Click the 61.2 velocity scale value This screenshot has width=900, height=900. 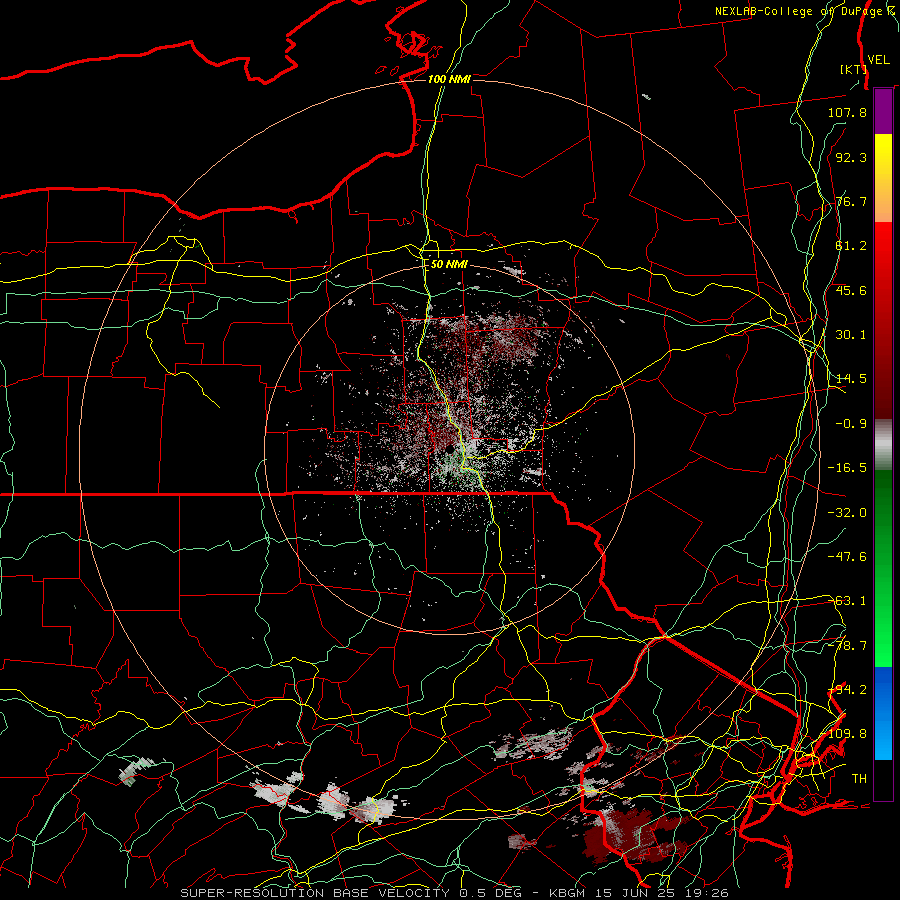[x=851, y=246]
